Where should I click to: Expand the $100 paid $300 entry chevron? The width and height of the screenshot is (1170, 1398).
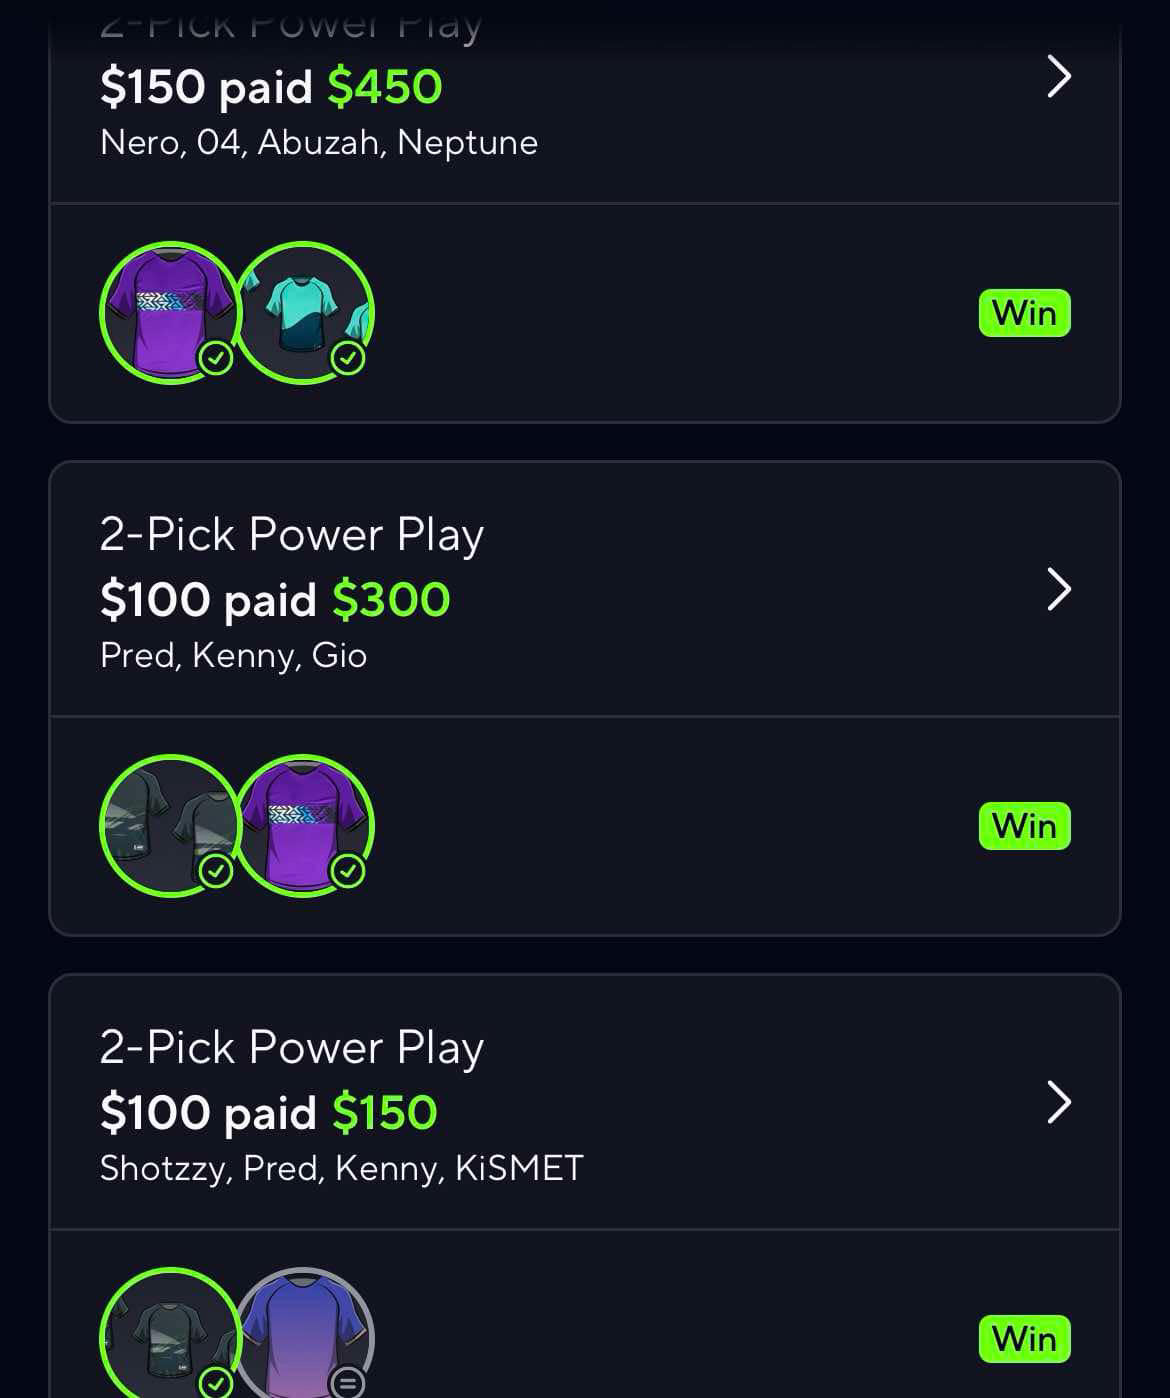click(1059, 589)
